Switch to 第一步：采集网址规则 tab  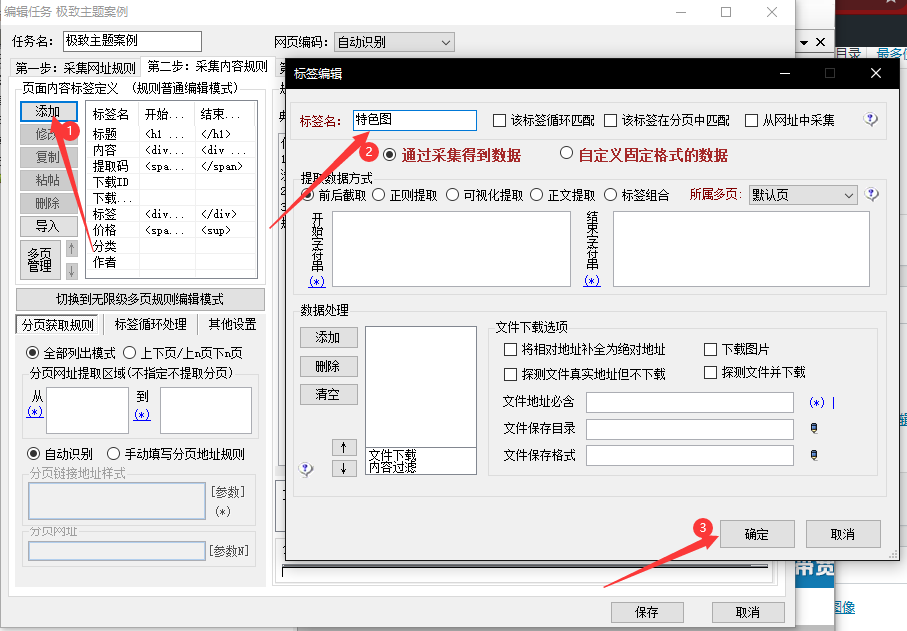pyautogui.click(x=75, y=68)
